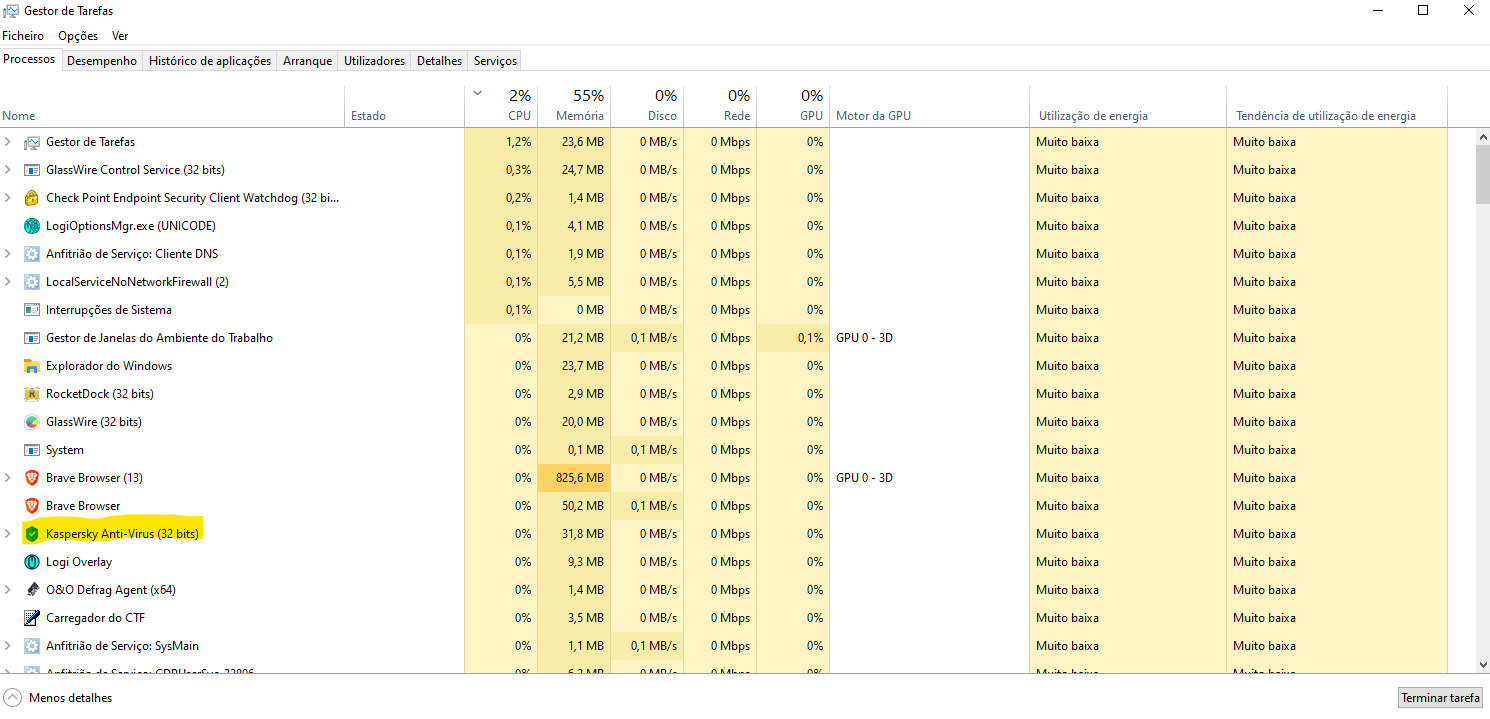This screenshot has width=1490, height=719.
Task: Collapse view using Menos detalhes arrow
Action: (x=12, y=697)
